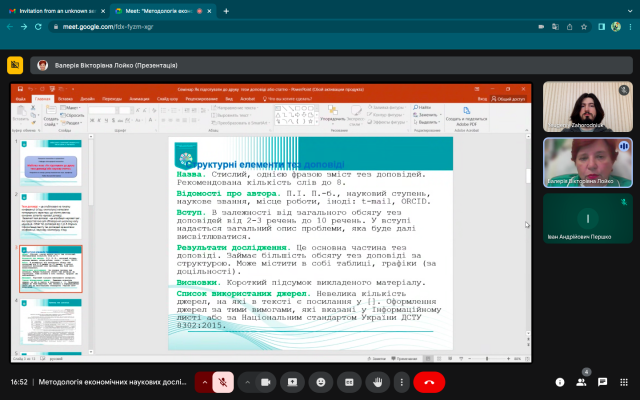Open a new browser tab

[x=226, y=11]
